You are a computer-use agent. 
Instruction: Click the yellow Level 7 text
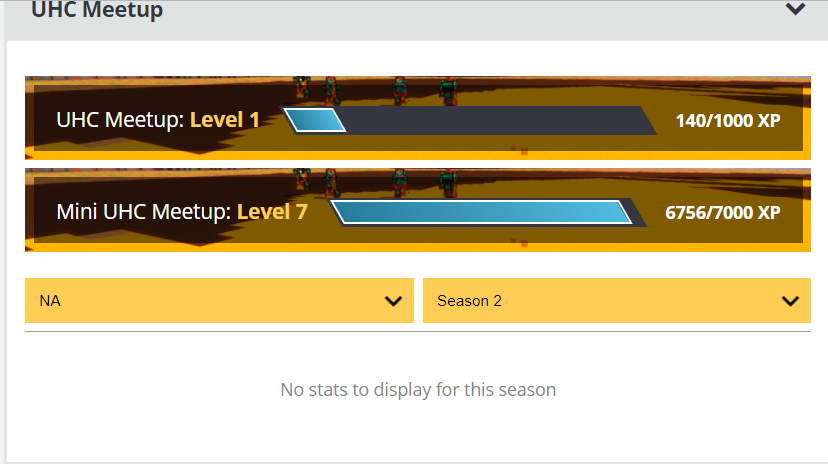pos(272,212)
